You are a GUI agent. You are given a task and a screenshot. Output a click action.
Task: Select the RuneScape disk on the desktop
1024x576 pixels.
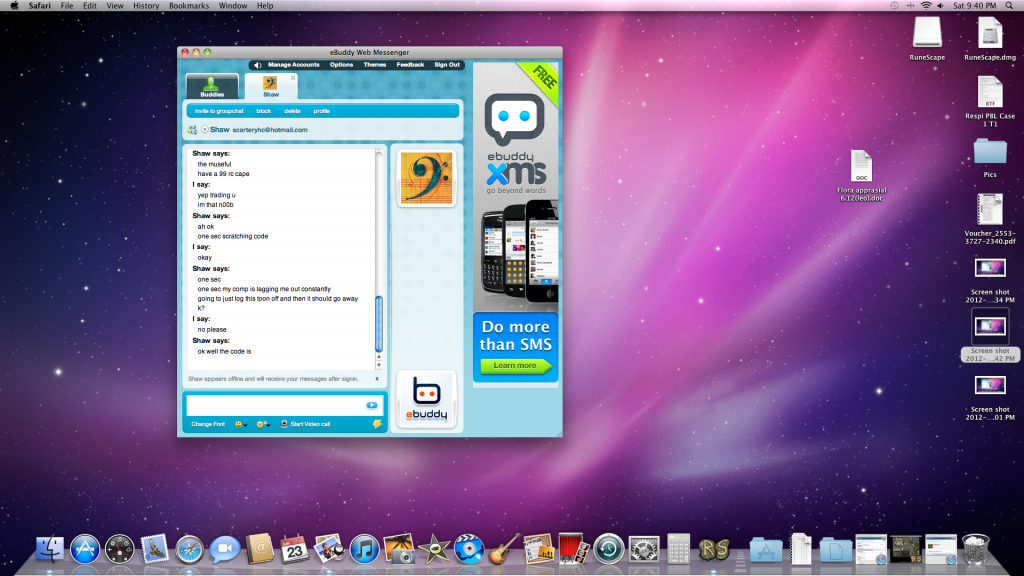[927, 39]
